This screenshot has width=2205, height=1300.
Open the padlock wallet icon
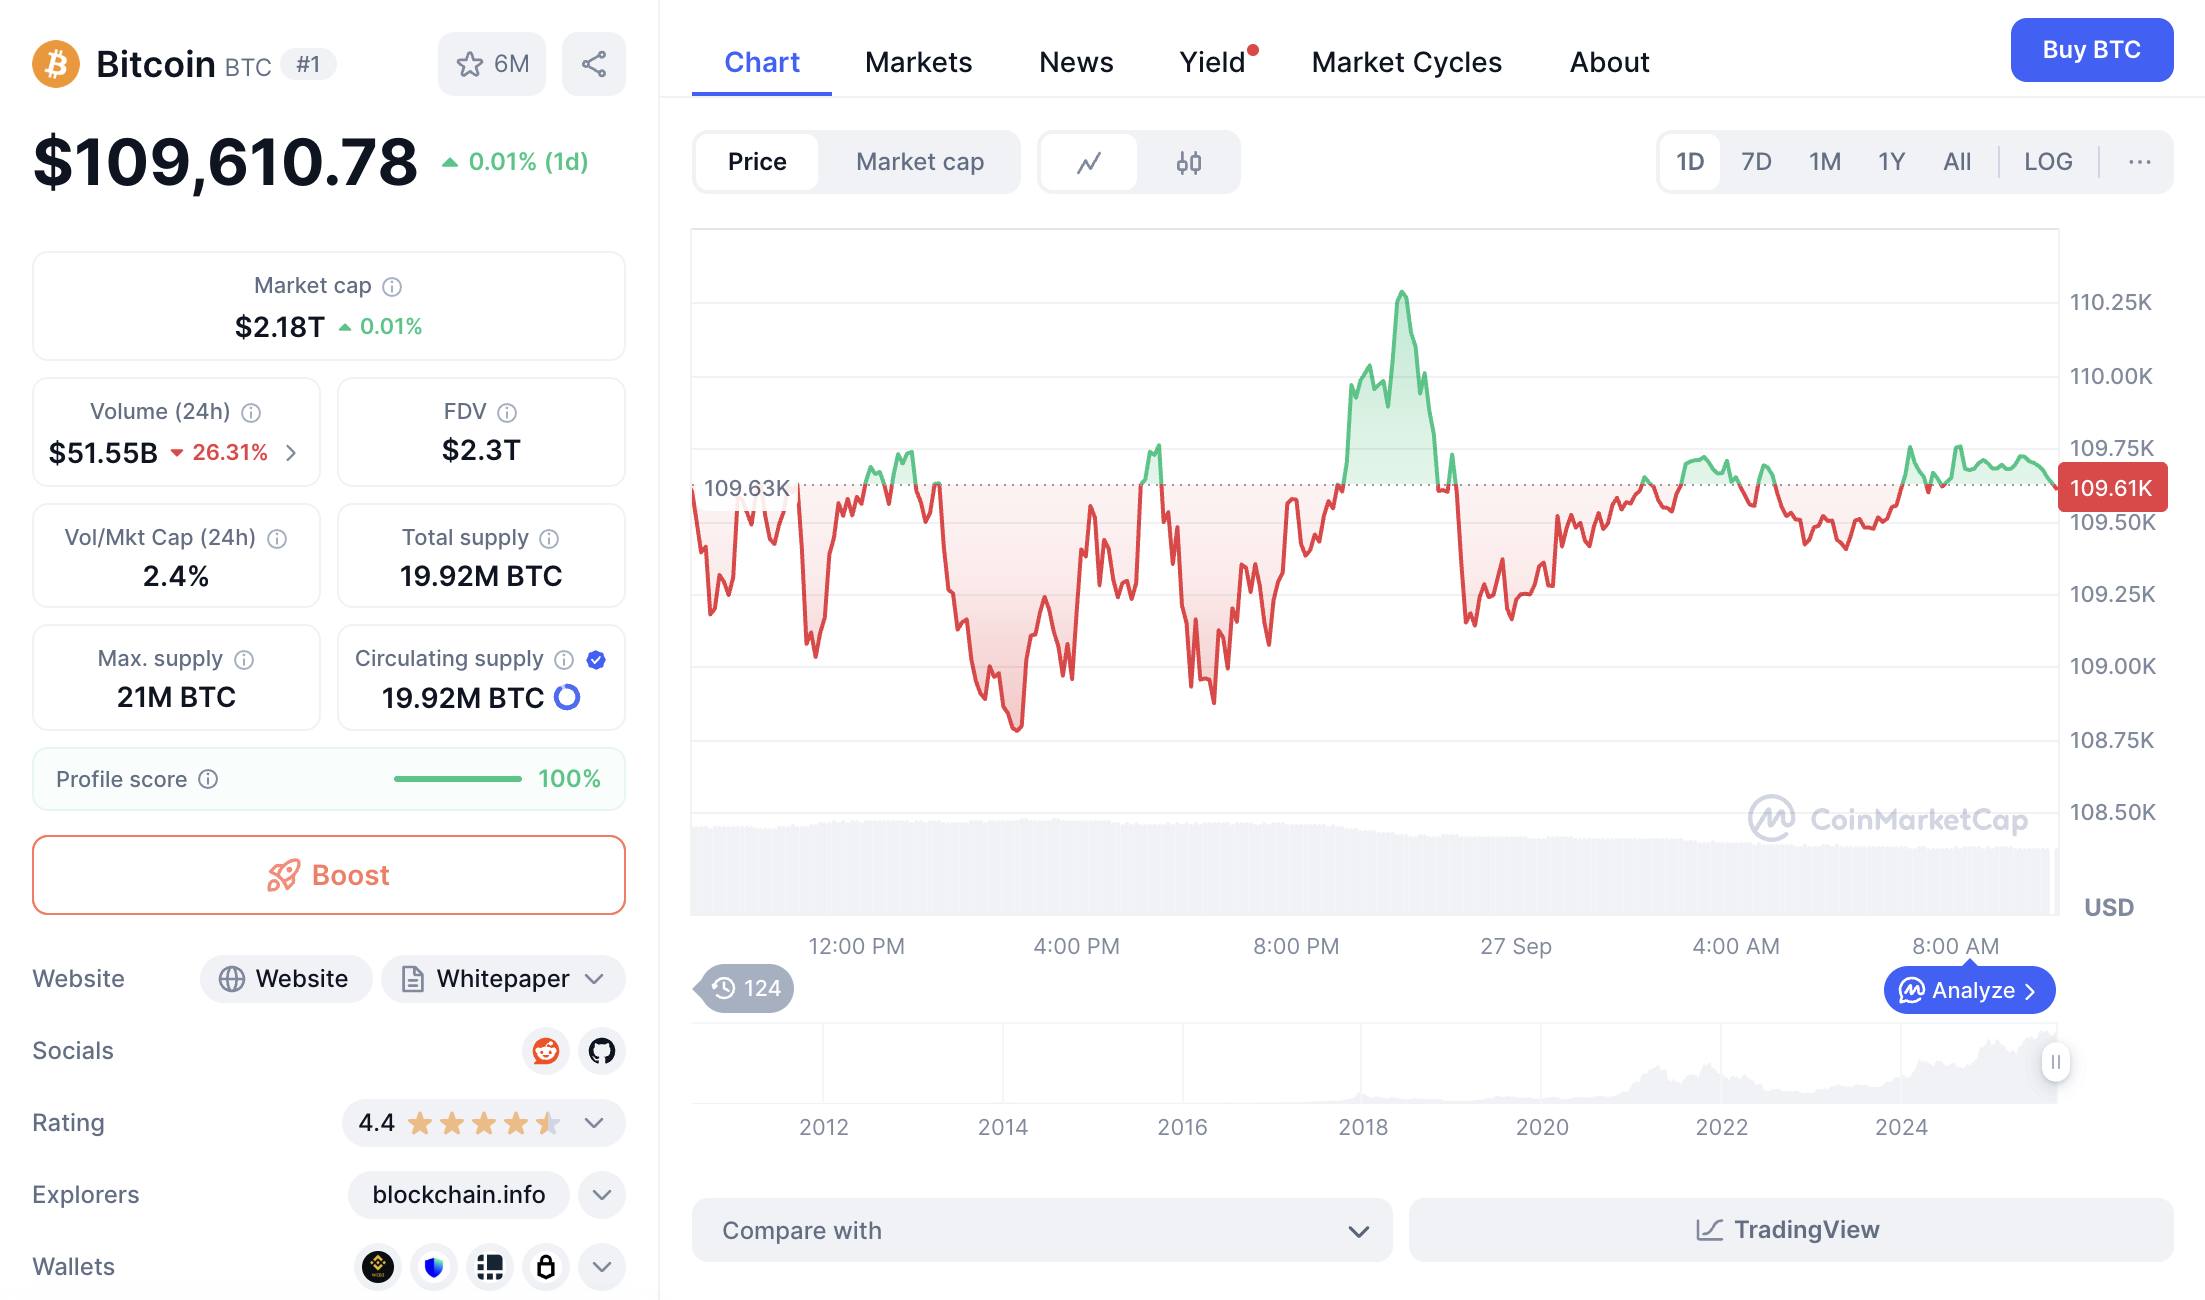click(x=546, y=1267)
